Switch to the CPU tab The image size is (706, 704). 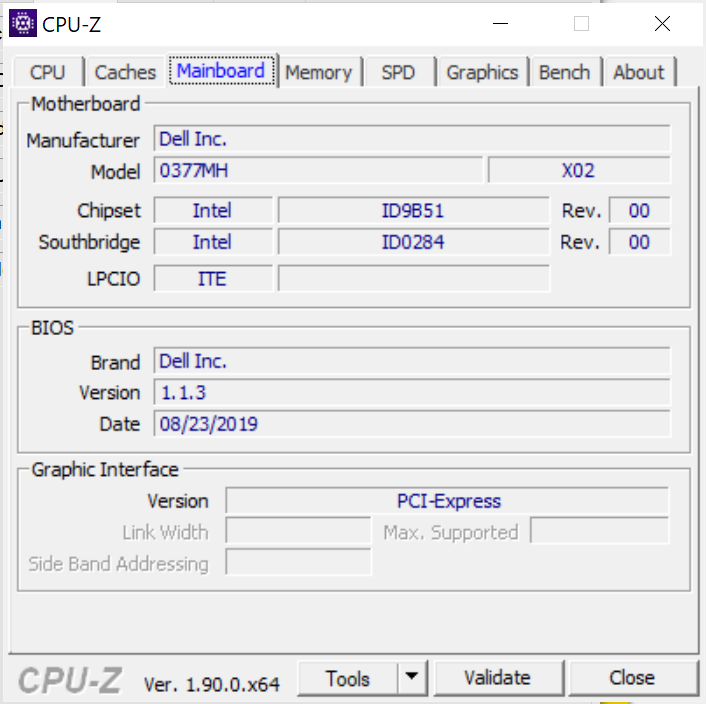48,72
